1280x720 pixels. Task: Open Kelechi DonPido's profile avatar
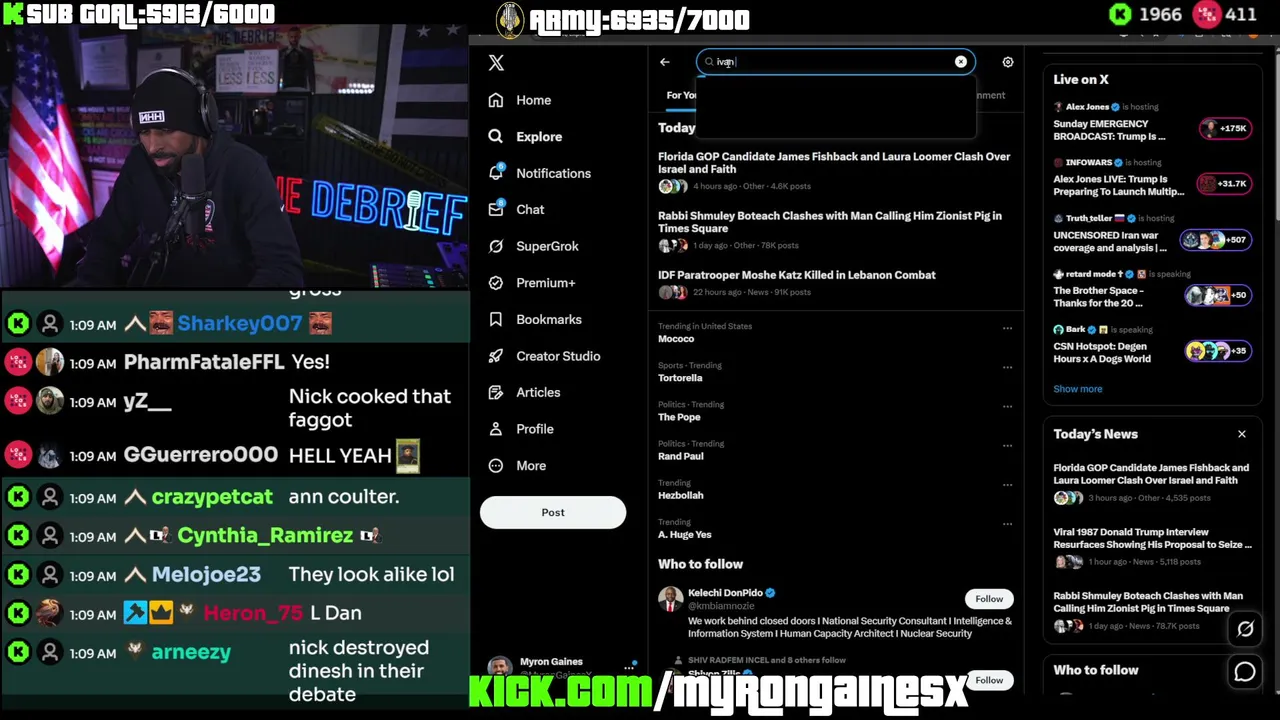click(x=670, y=600)
